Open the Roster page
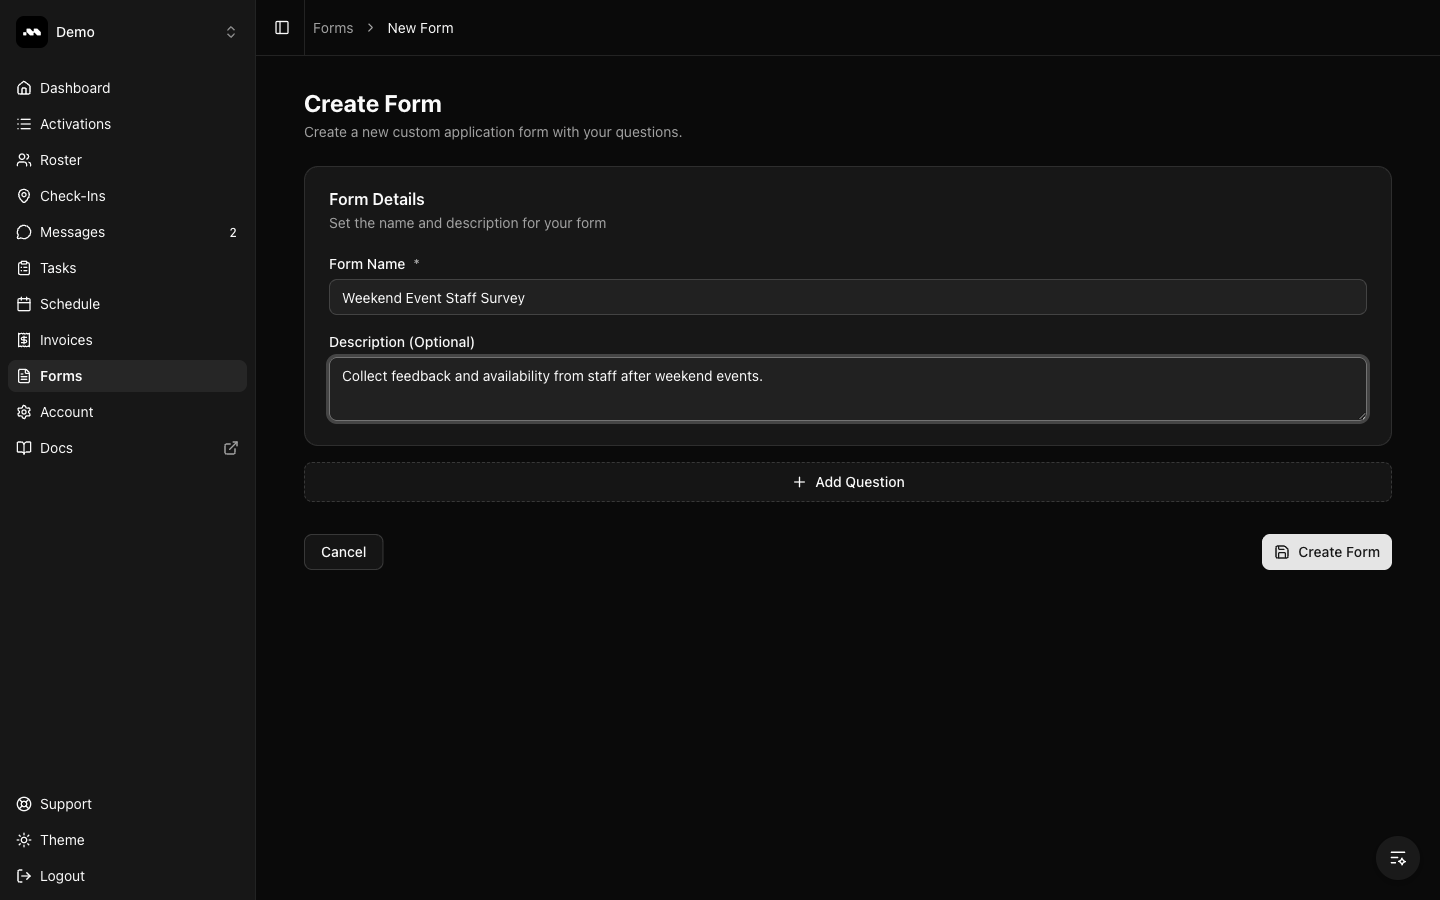This screenshot has height=900, width=1440. pos(60,160)
